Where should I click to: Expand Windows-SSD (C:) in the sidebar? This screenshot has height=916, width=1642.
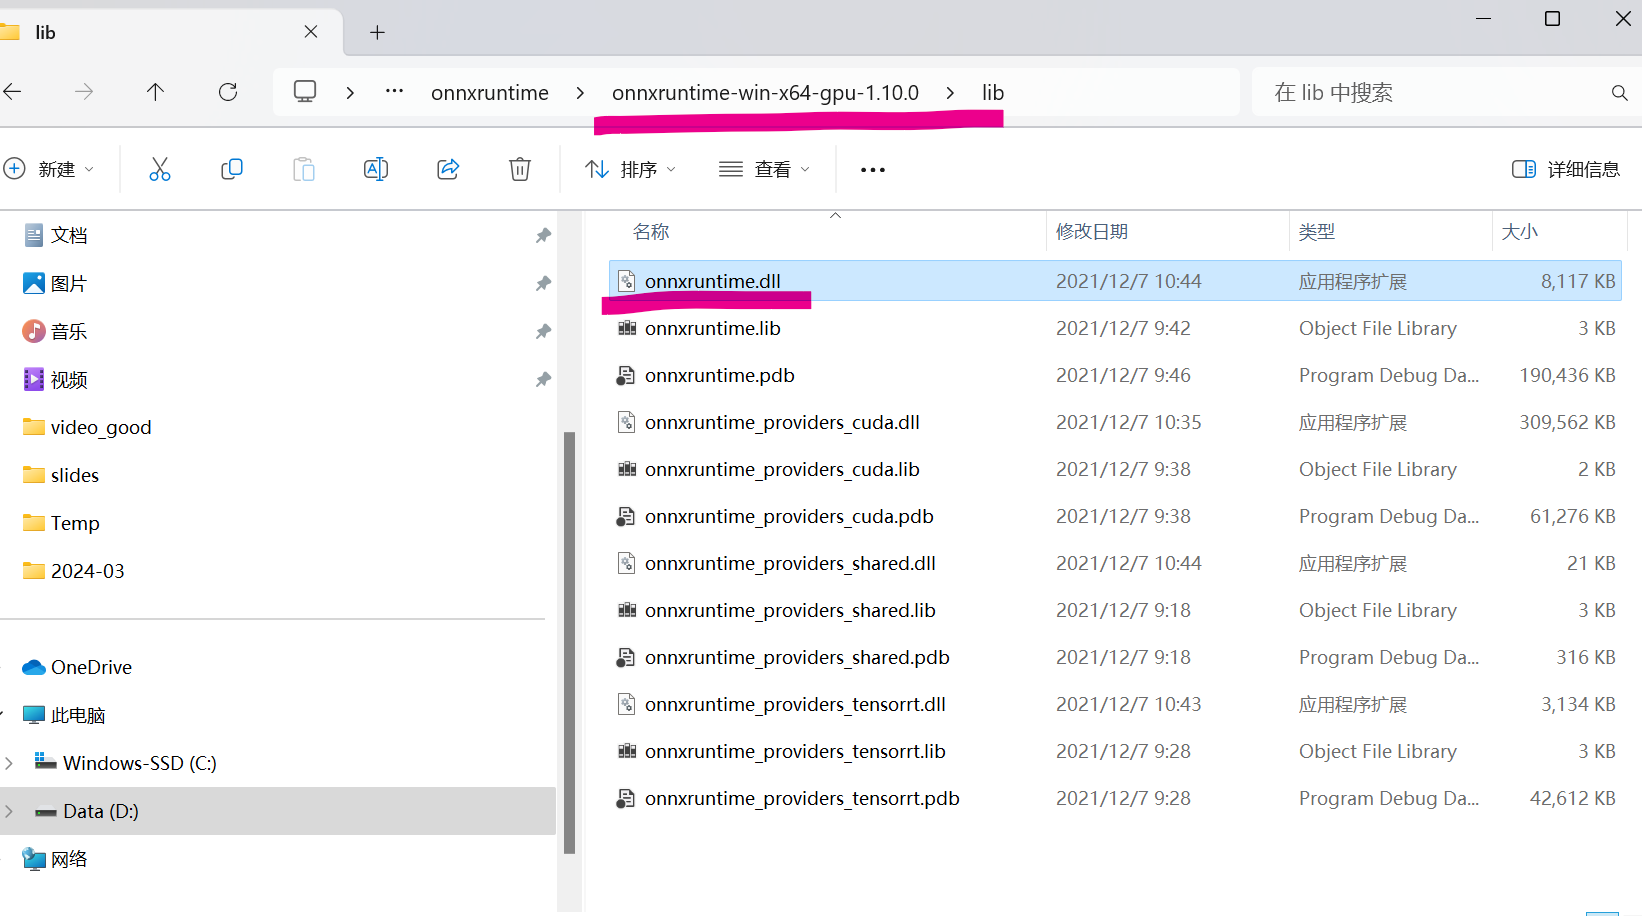tap(10, 762)
